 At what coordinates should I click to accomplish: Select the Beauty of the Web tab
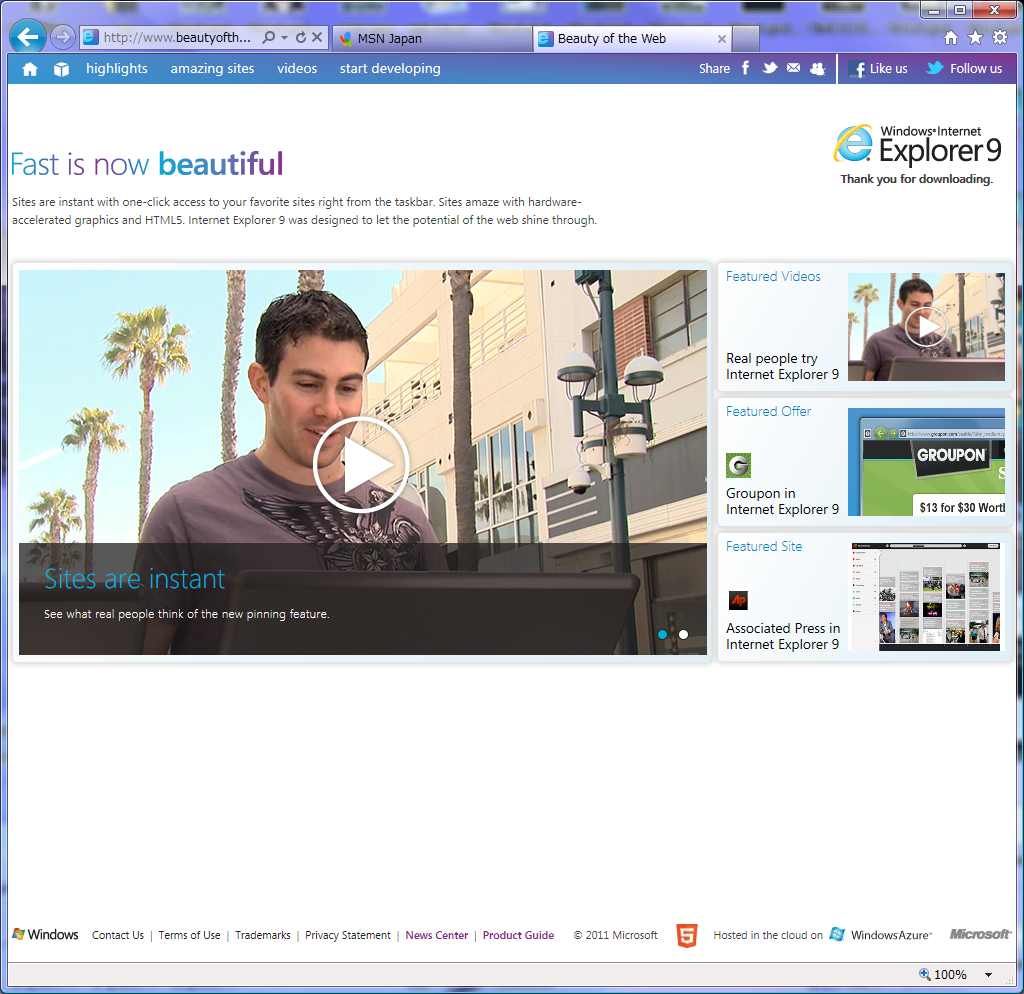click(632, 39)
